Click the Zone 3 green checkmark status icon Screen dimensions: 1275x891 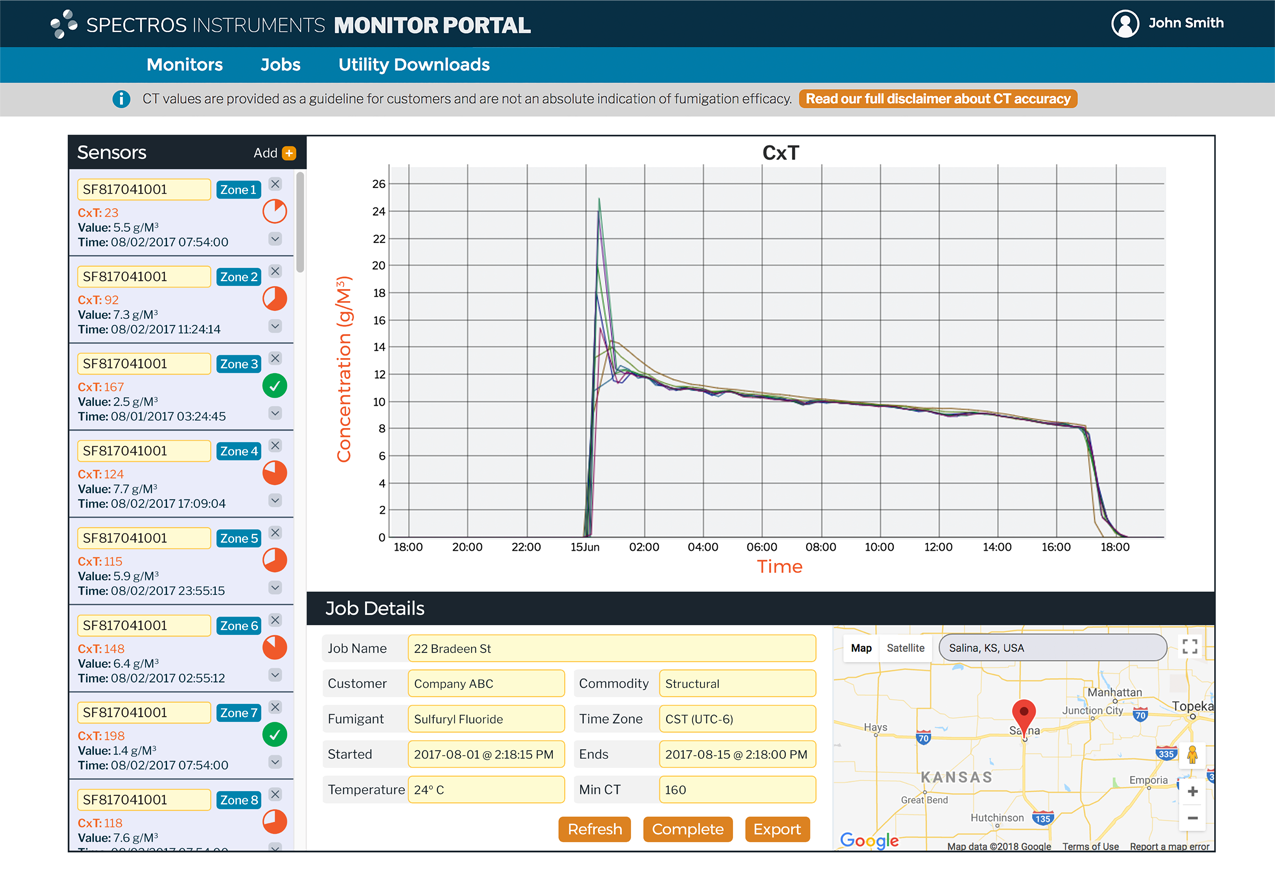click(x=275, y=385)
